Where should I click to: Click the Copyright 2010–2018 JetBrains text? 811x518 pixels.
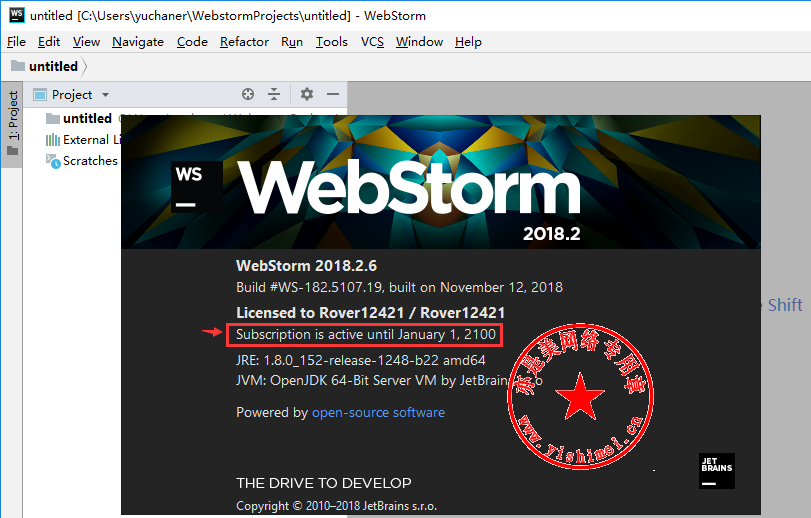point(336,506)
